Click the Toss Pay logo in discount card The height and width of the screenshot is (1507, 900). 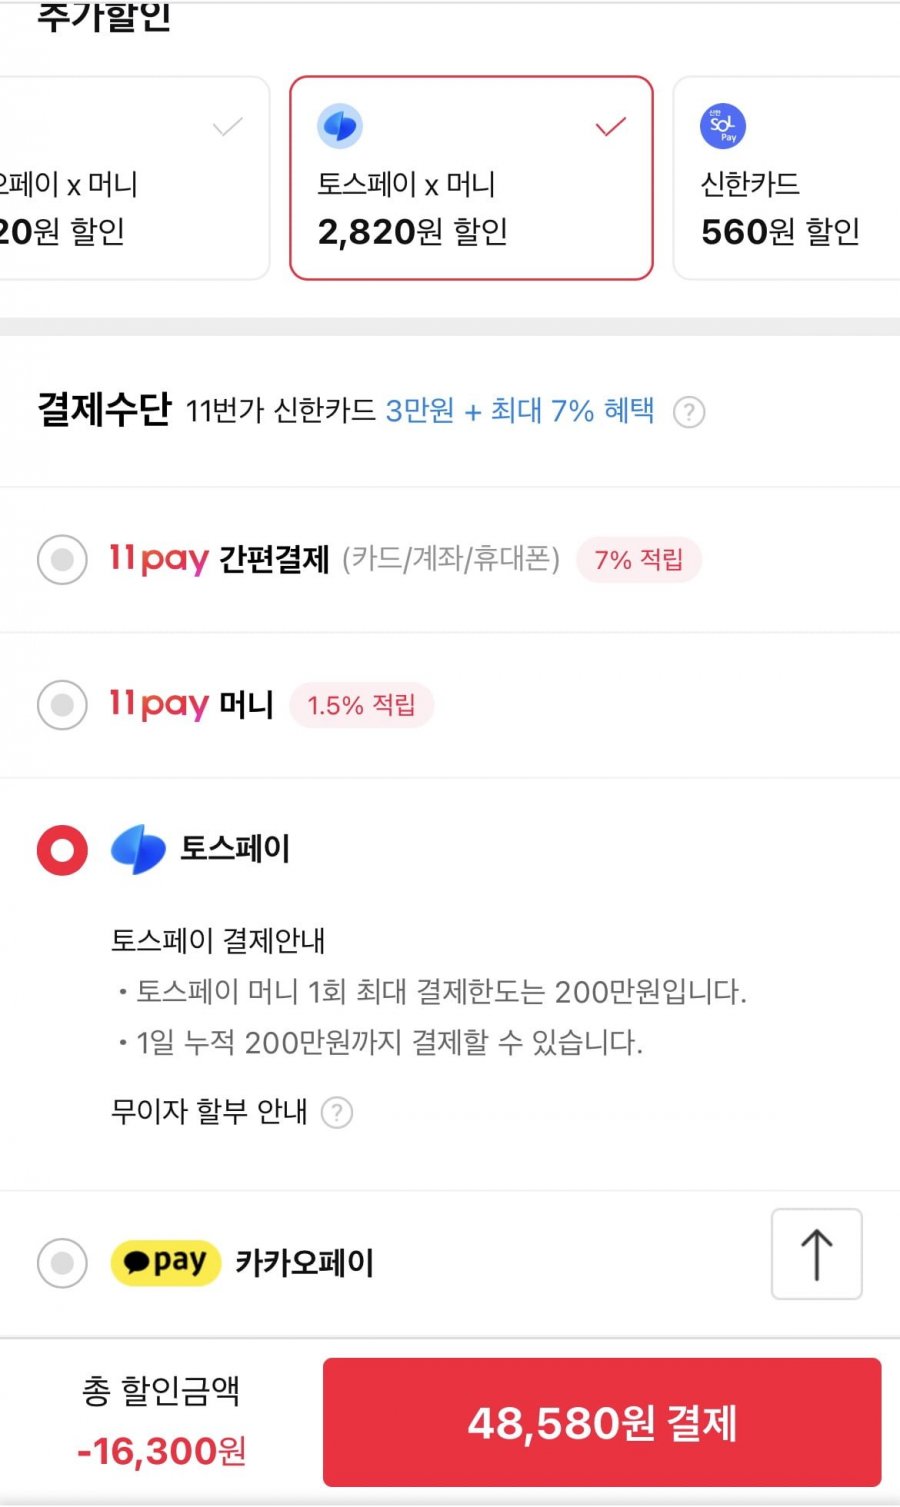click(x=339, y=126)
